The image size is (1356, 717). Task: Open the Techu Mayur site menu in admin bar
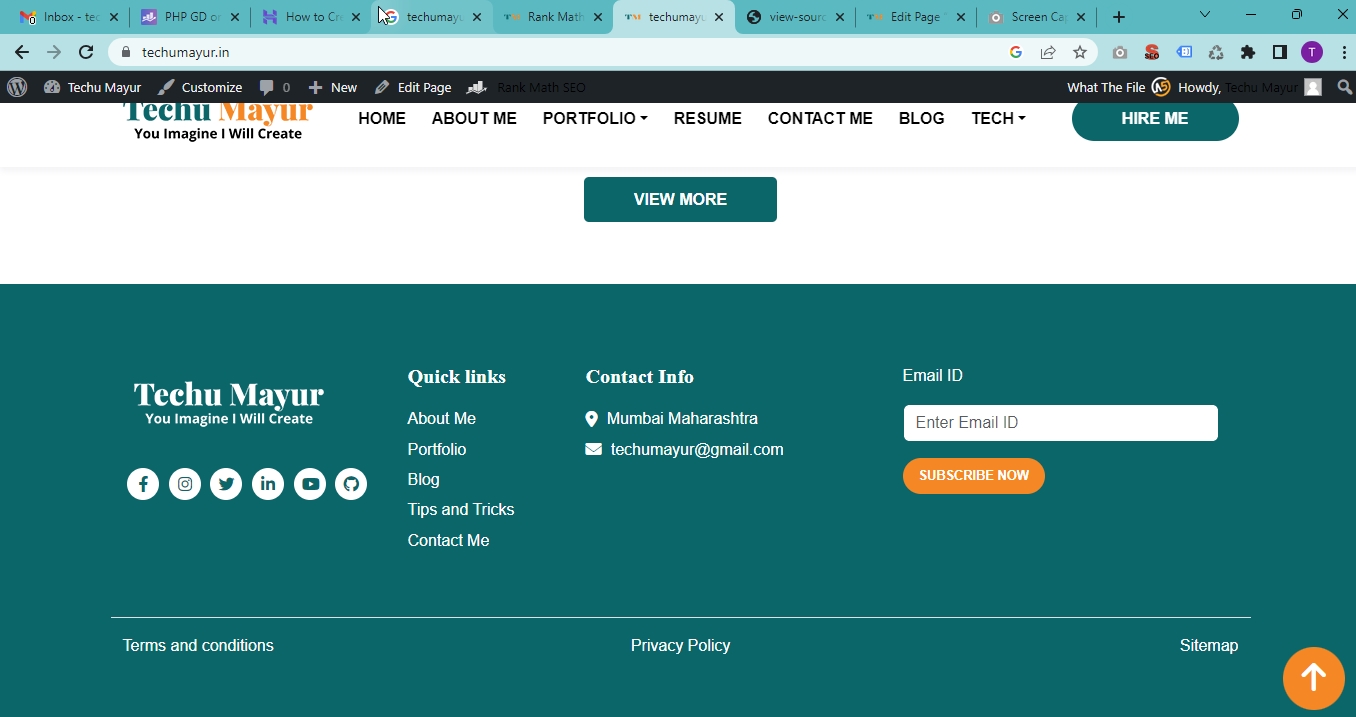93,87
